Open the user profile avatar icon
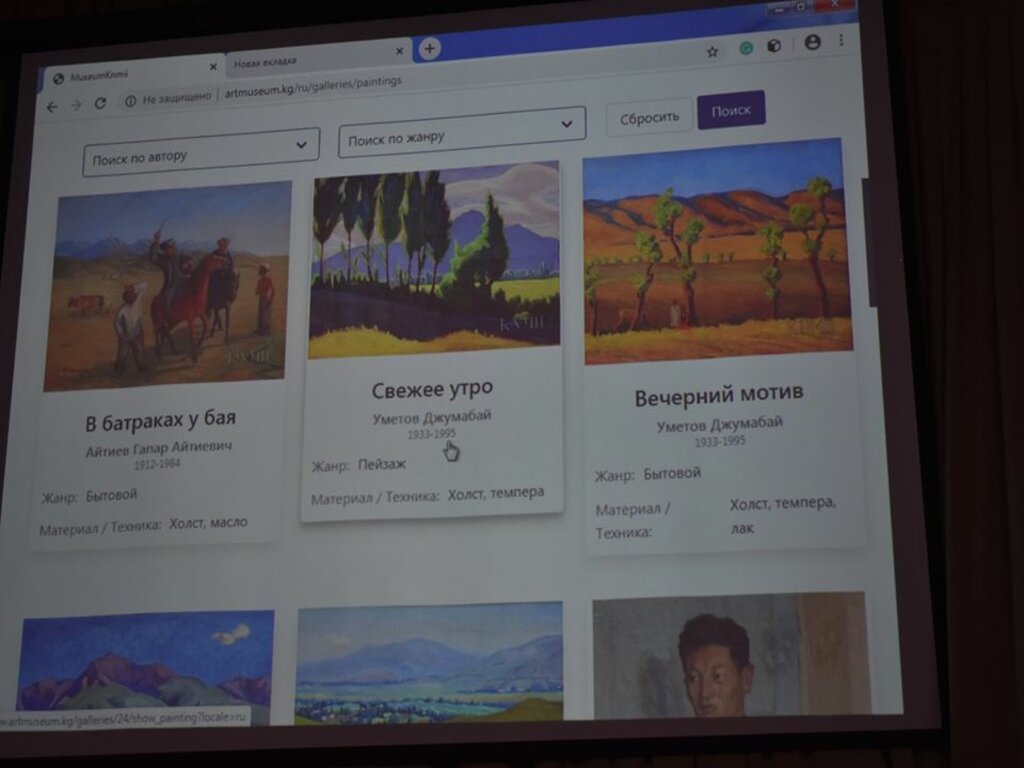Viewport: 1024px width, 768px height. (812, 42)
